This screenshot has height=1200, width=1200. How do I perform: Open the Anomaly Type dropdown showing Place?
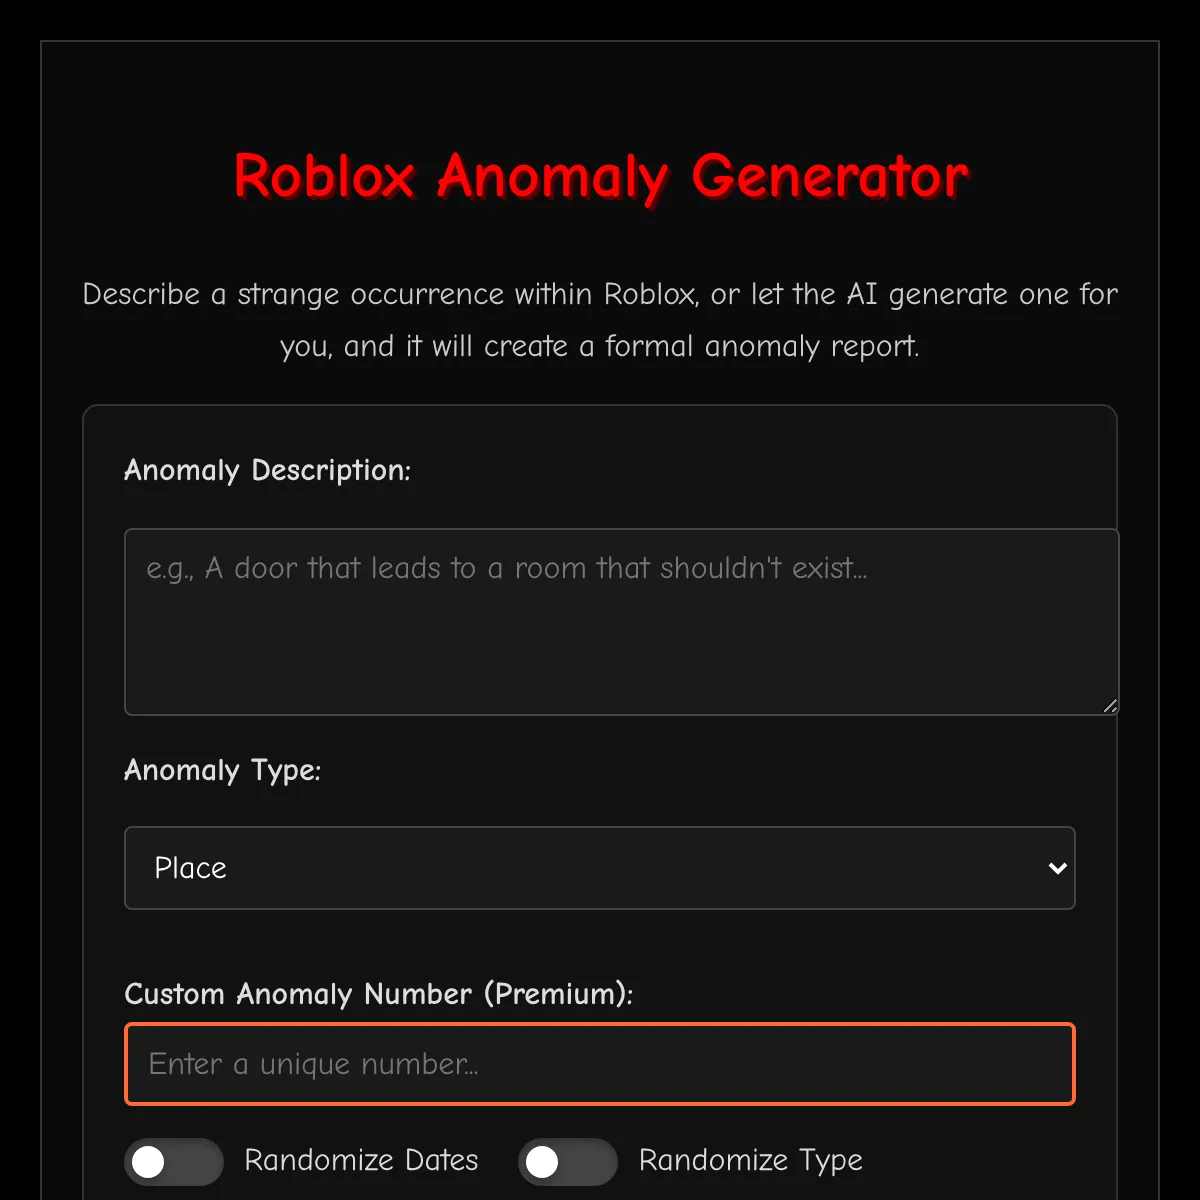point(600,868)
